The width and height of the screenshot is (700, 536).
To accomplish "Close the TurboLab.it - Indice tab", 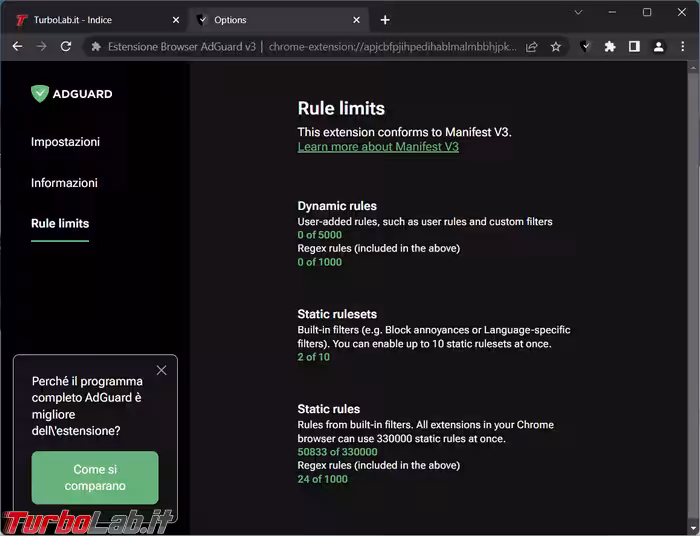I will click(x=176, y=20).
